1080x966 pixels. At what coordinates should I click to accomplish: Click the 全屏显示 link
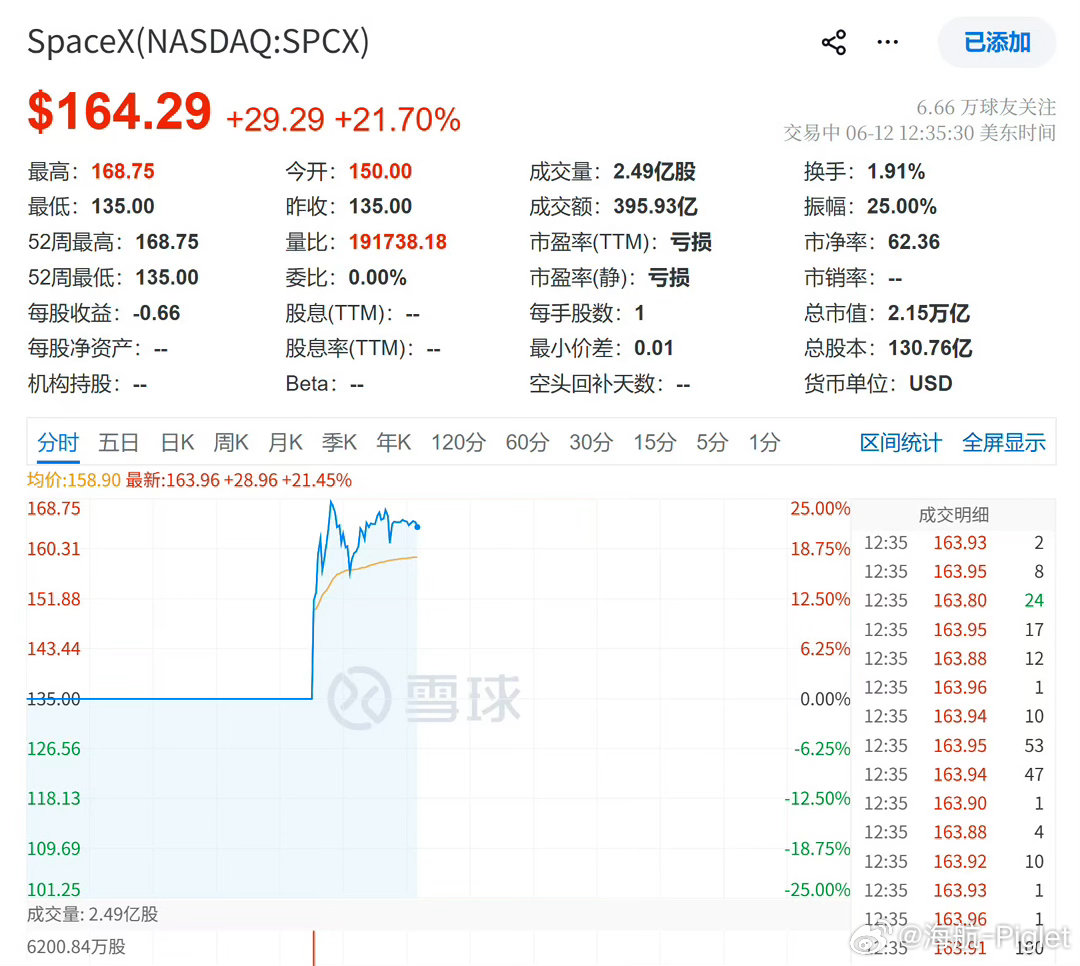[x=1004, y=442]
